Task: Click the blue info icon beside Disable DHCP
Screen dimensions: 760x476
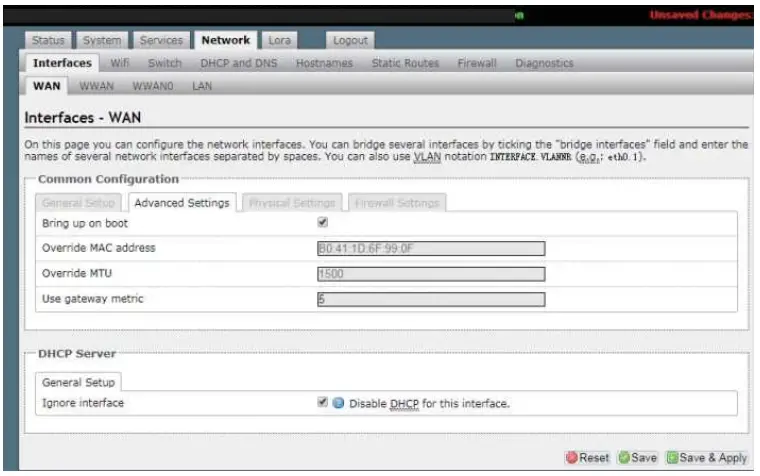Action: (x=338, y=403)
